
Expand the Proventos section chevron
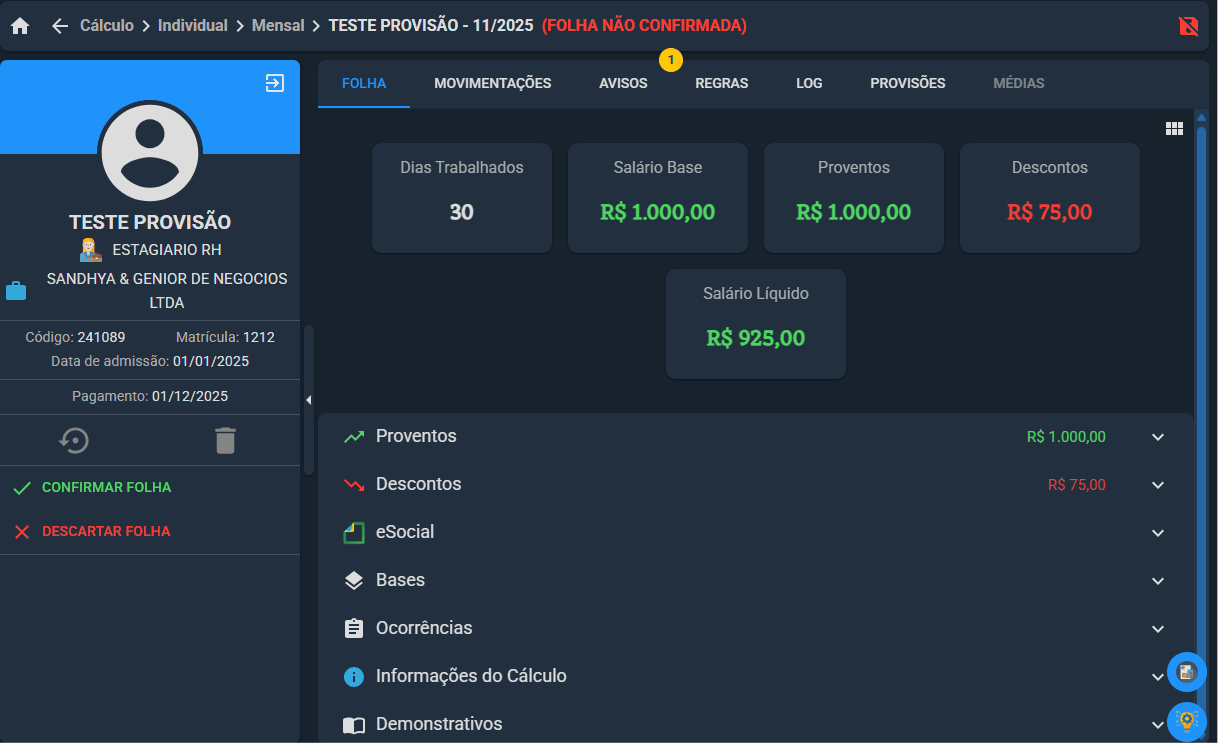coord(1158,437)
